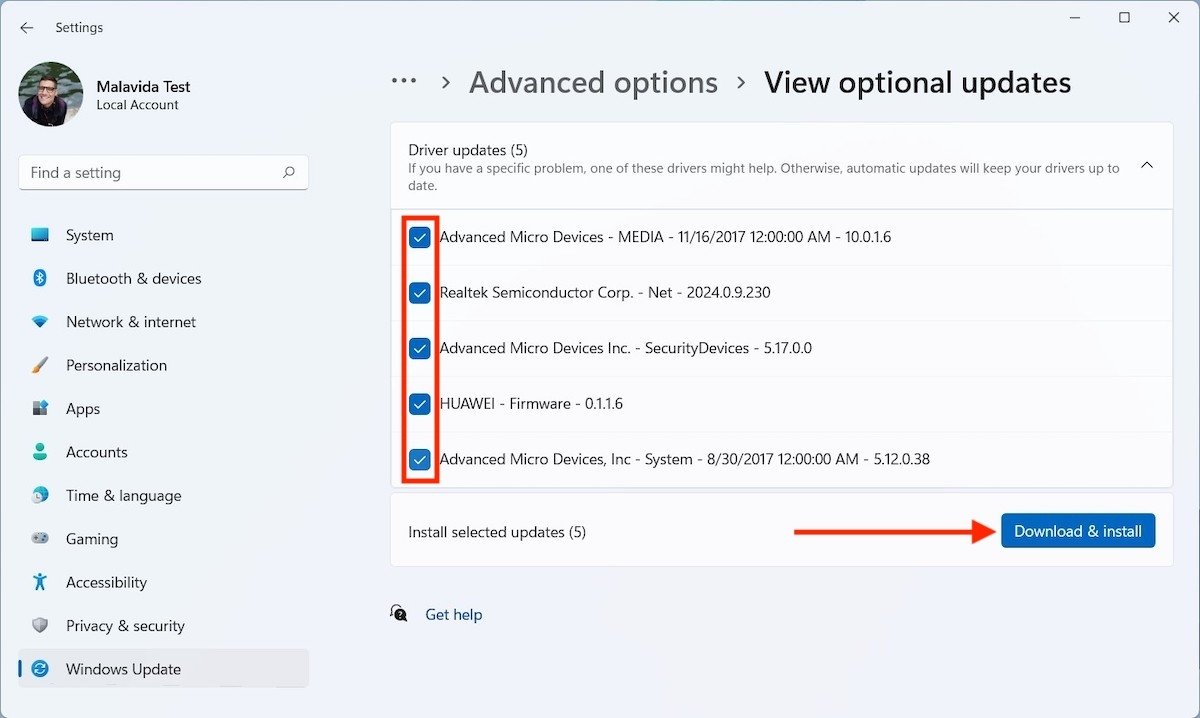
Task: Open Privacy & security settings
Action: click(163, 626)
